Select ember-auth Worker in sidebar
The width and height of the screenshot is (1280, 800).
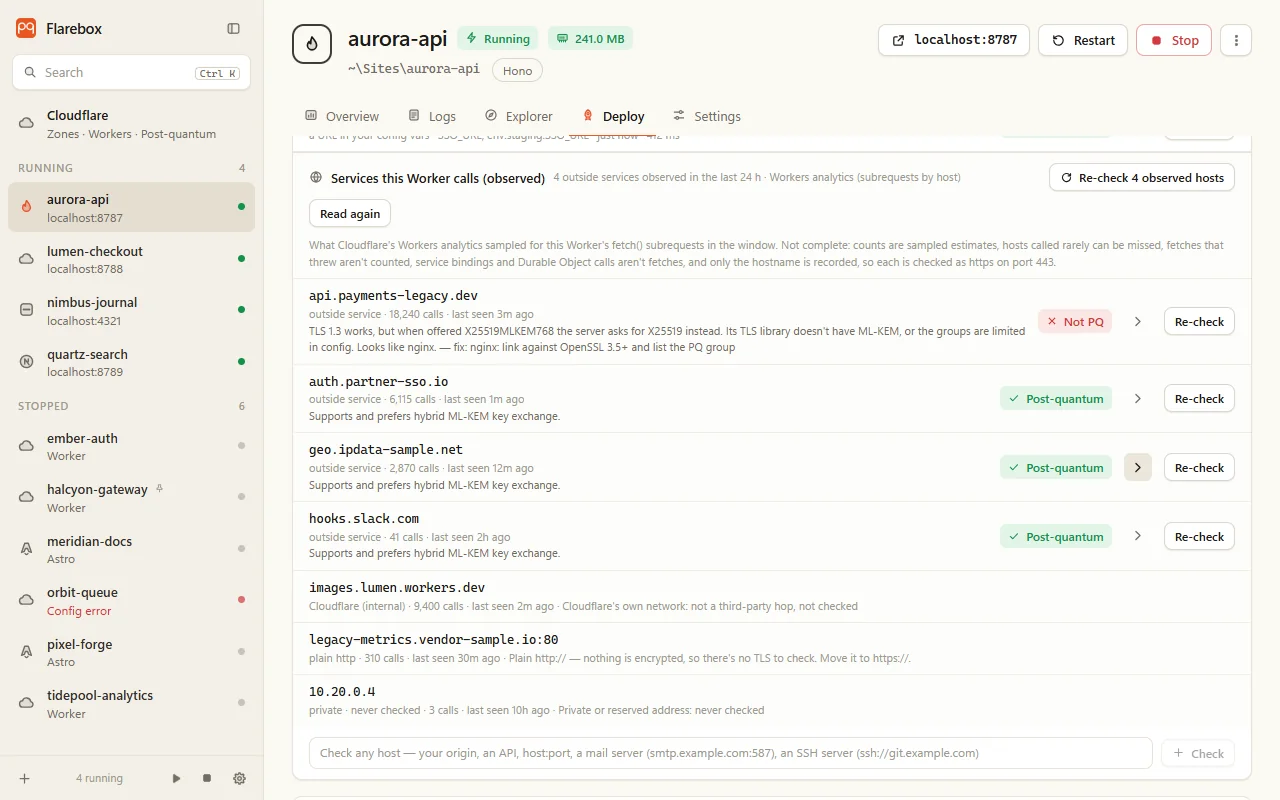pyautogui.click(x=131, y=446)
